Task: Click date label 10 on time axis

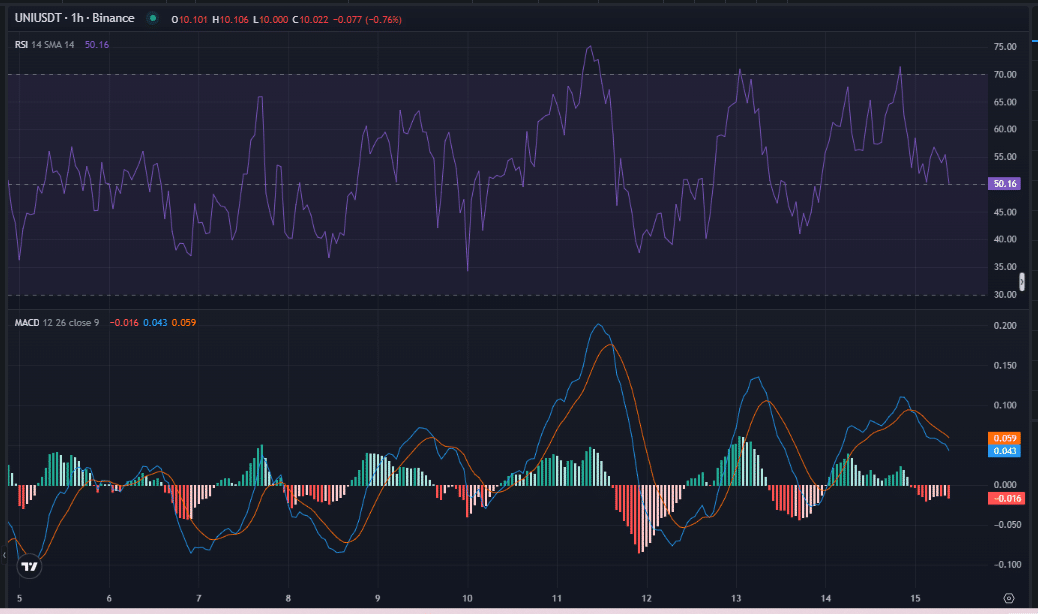Action: [467, 598]
